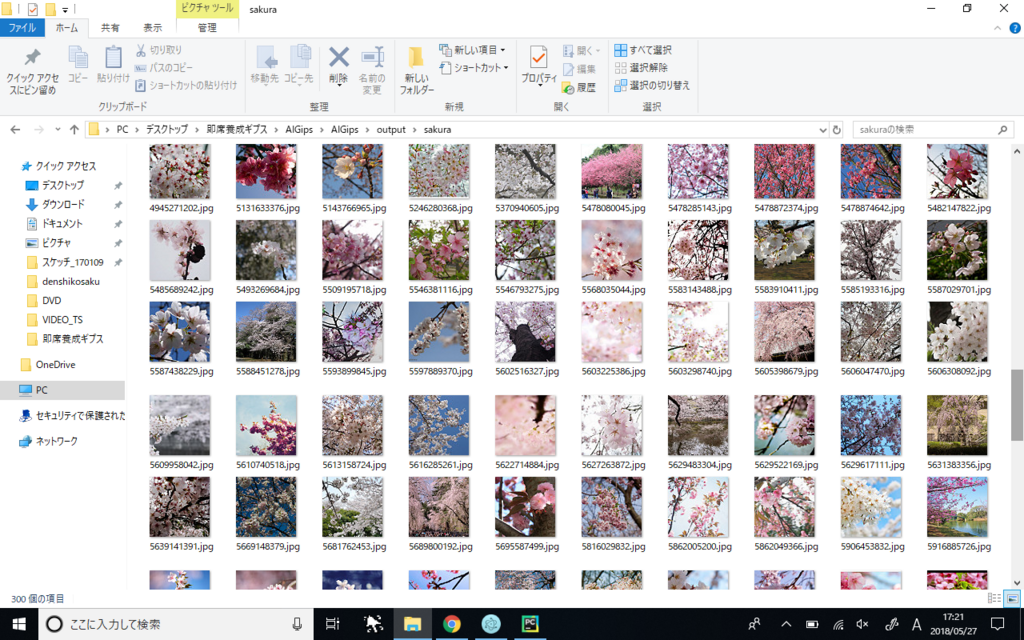Open Task View on taskbar
The height and width of the screenshot is (640, 1024).
[x=332, y=624]
